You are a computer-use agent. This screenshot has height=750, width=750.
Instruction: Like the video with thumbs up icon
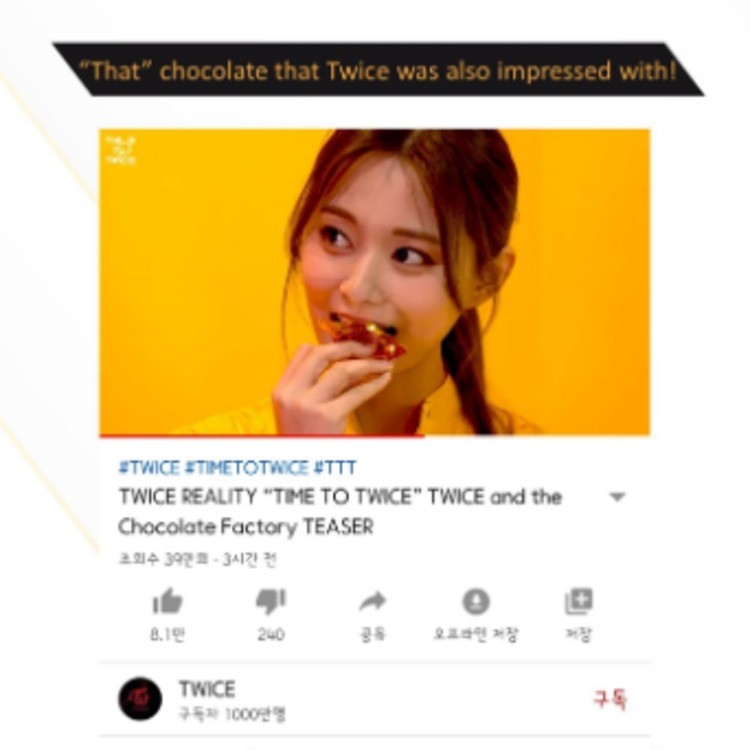tap(167, 601)
